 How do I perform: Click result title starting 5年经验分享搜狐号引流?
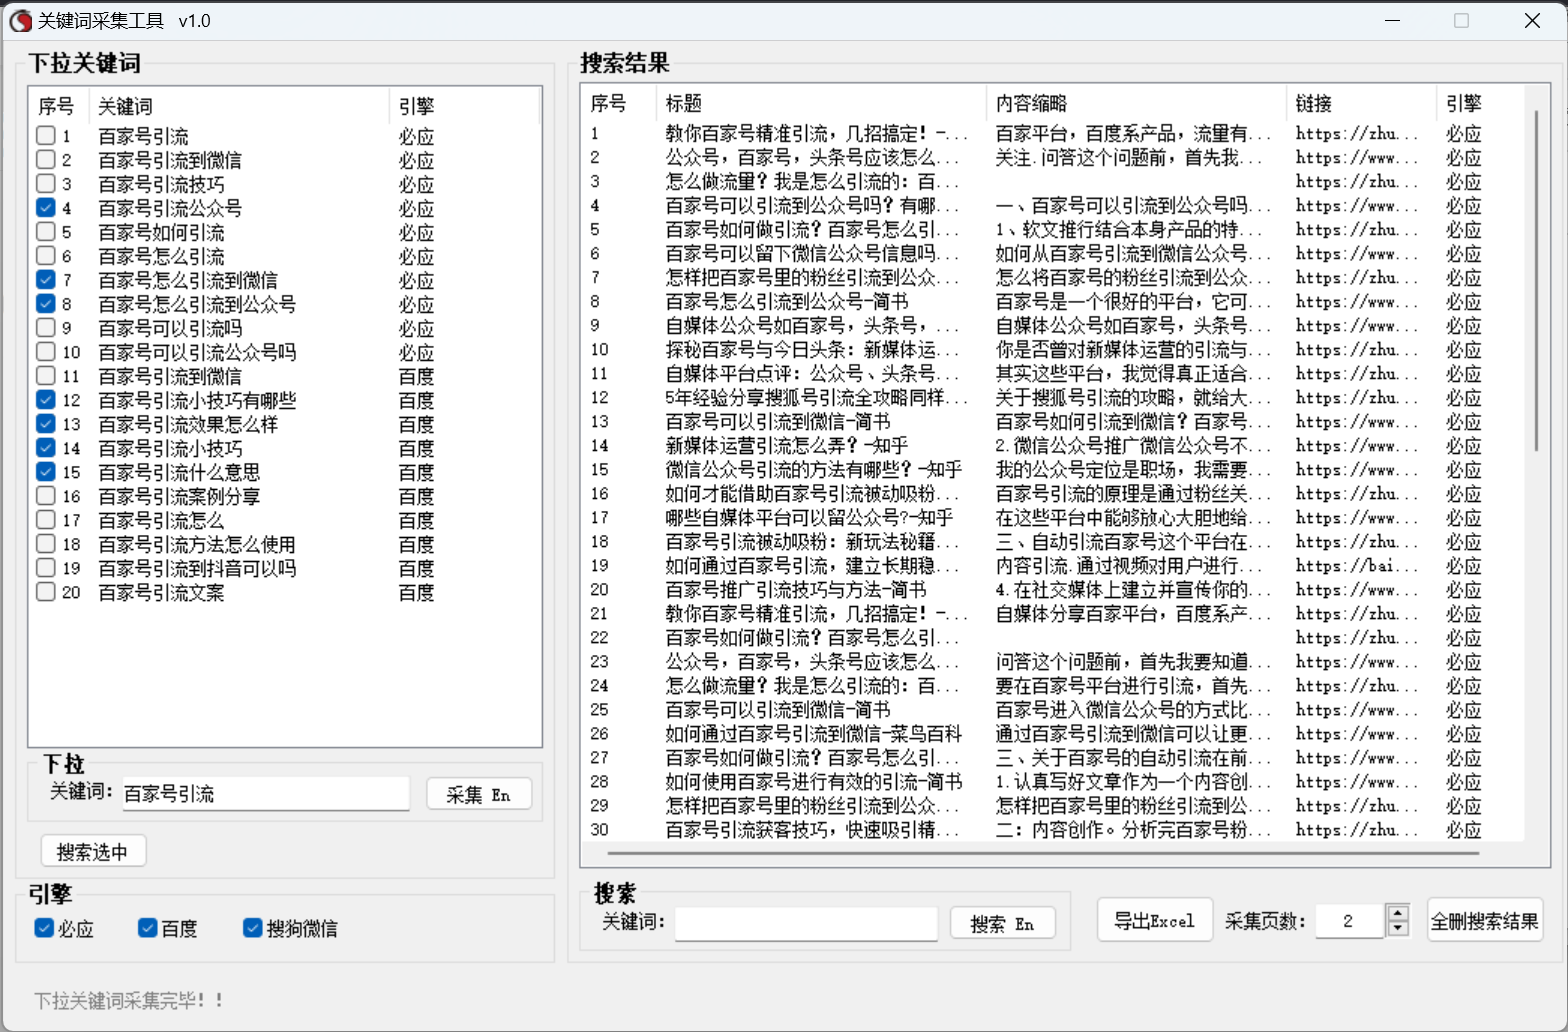[x=817, y=397]
